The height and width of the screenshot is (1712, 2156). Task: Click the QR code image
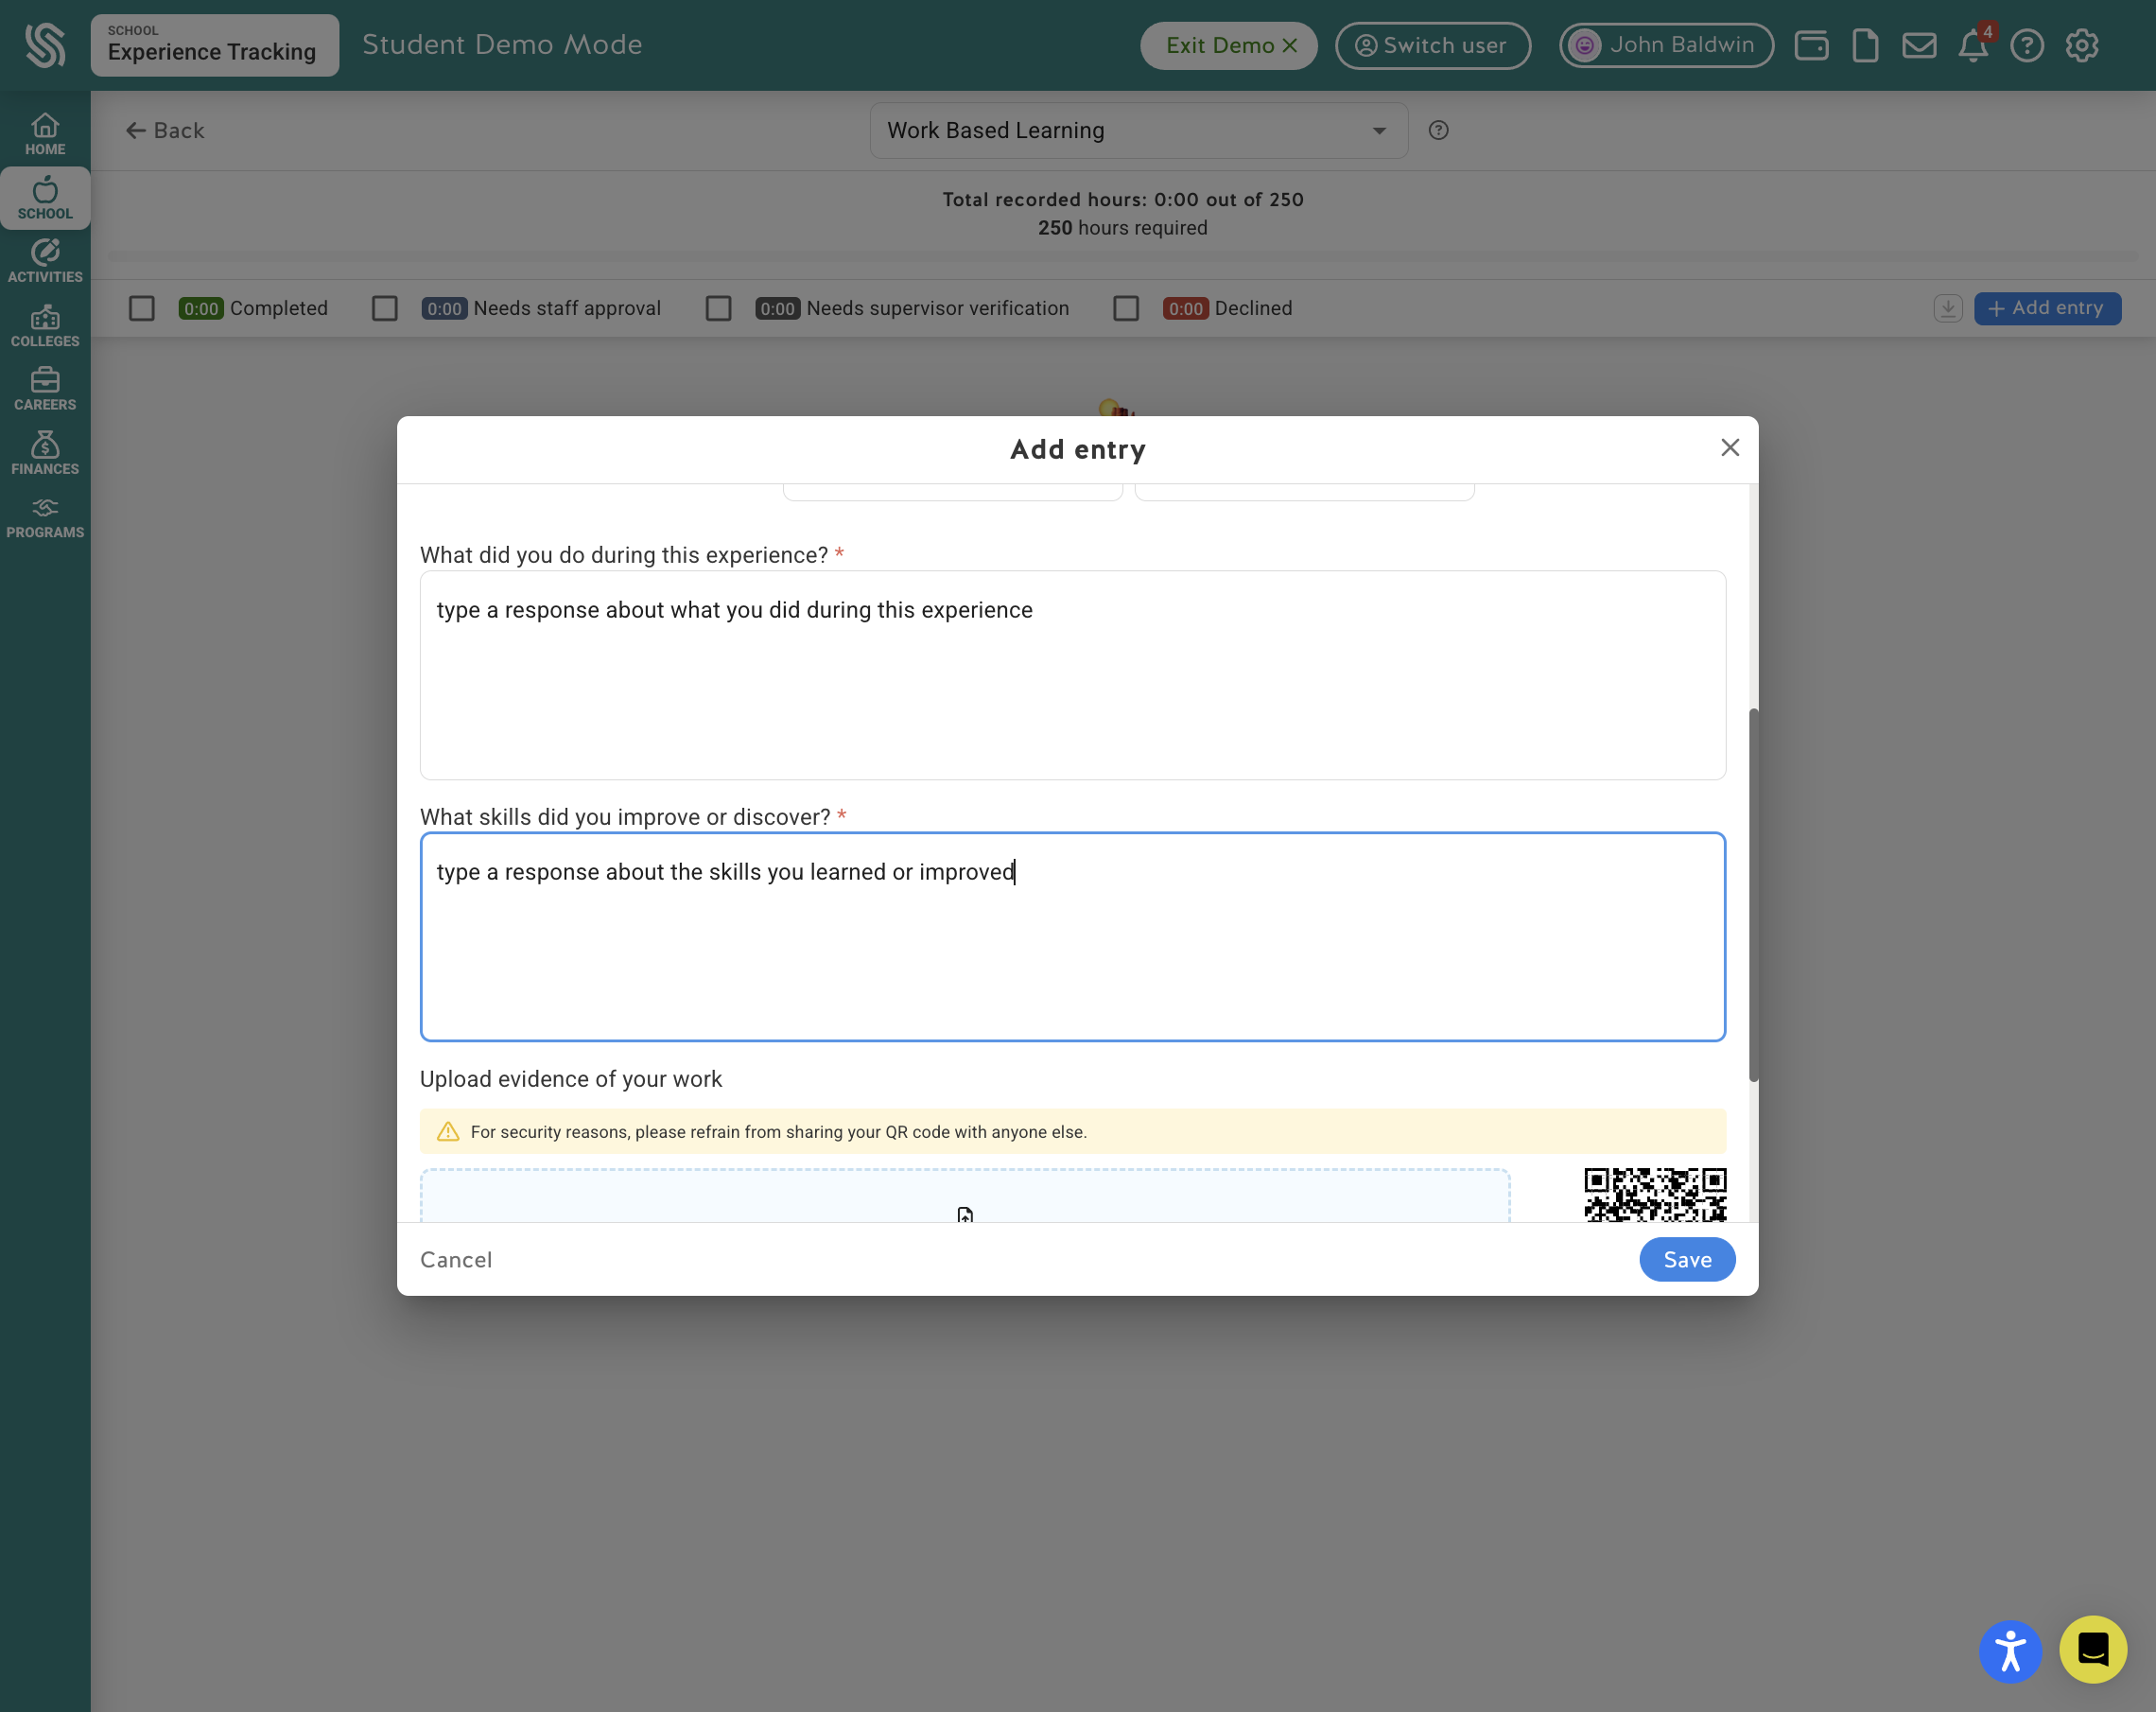pos(1655,1195)
